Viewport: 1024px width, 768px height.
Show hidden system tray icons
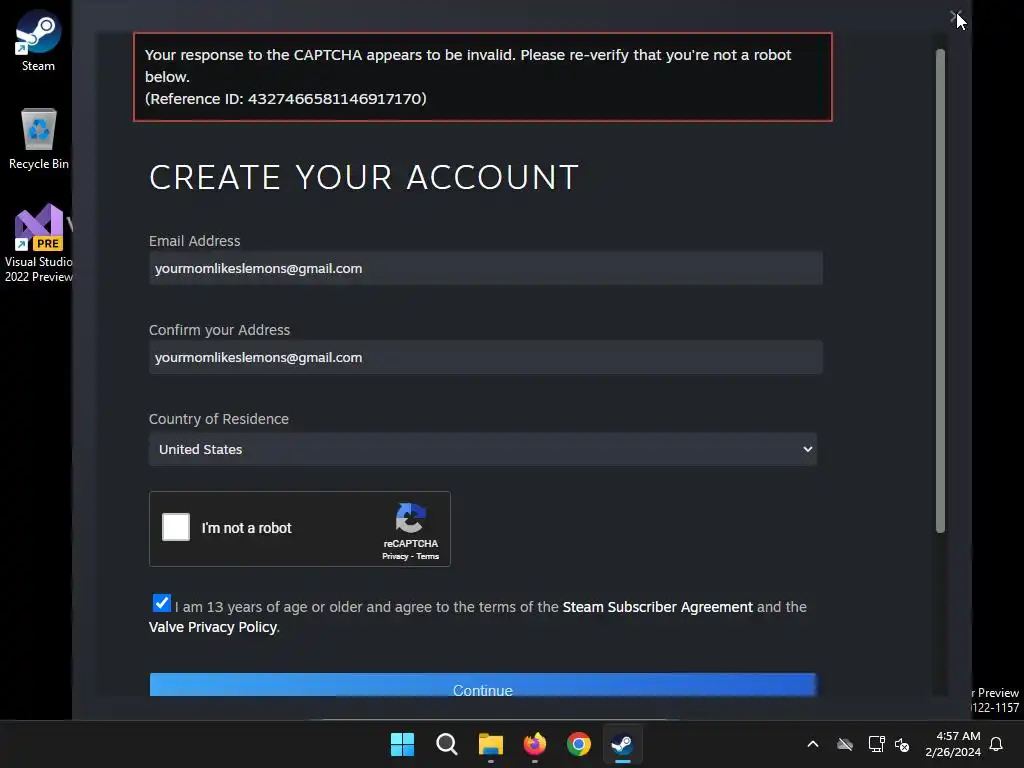pyautogui.click(x=813, y=744)
